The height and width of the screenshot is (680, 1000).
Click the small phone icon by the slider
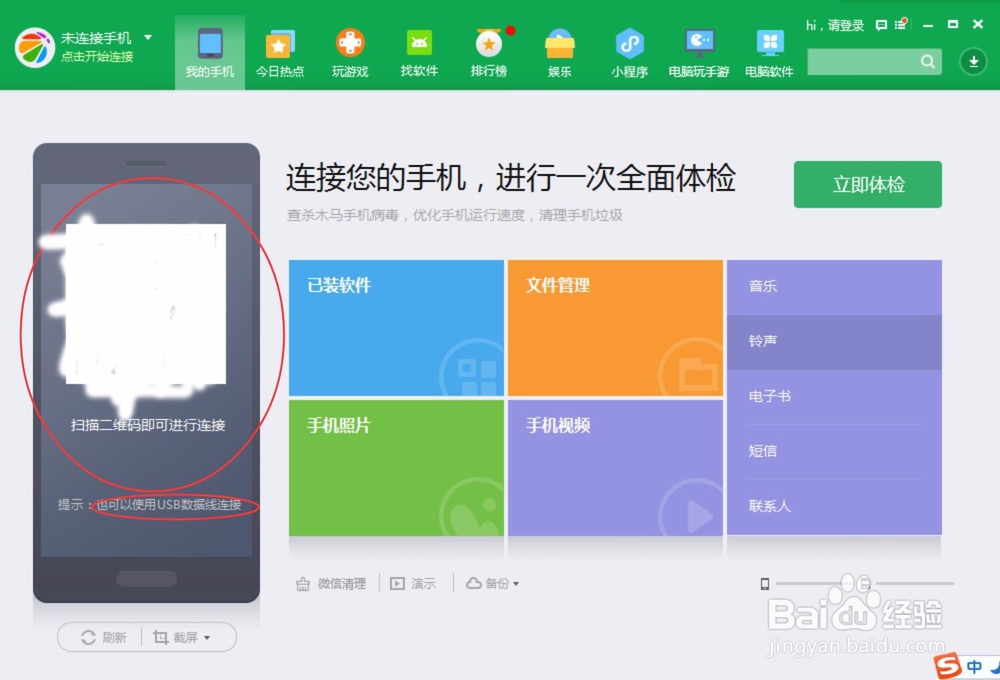[x=765, y=584]
